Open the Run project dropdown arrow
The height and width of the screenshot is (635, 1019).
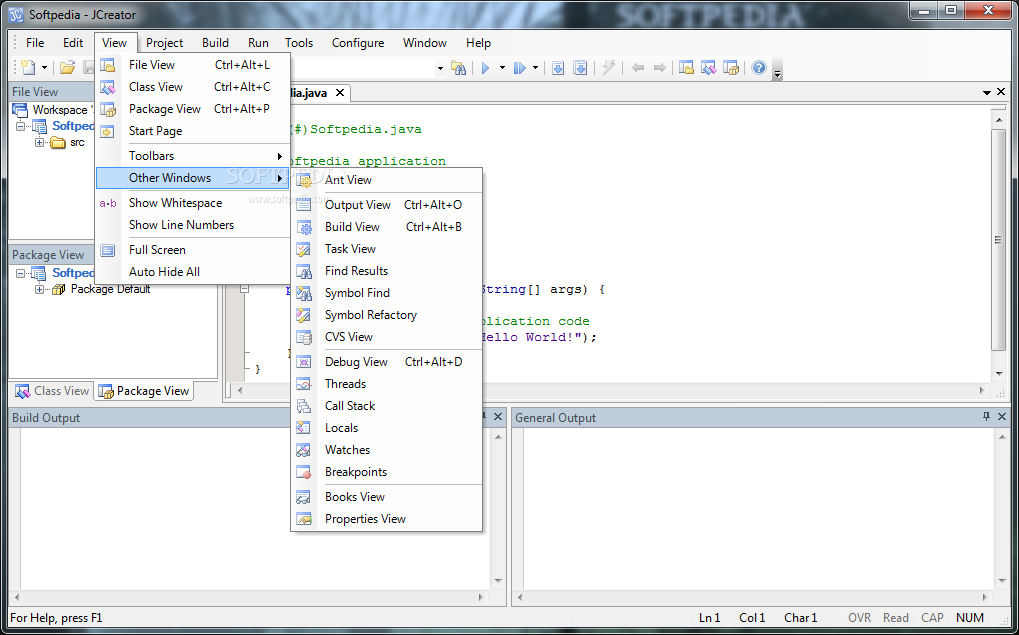coord(502,68)
